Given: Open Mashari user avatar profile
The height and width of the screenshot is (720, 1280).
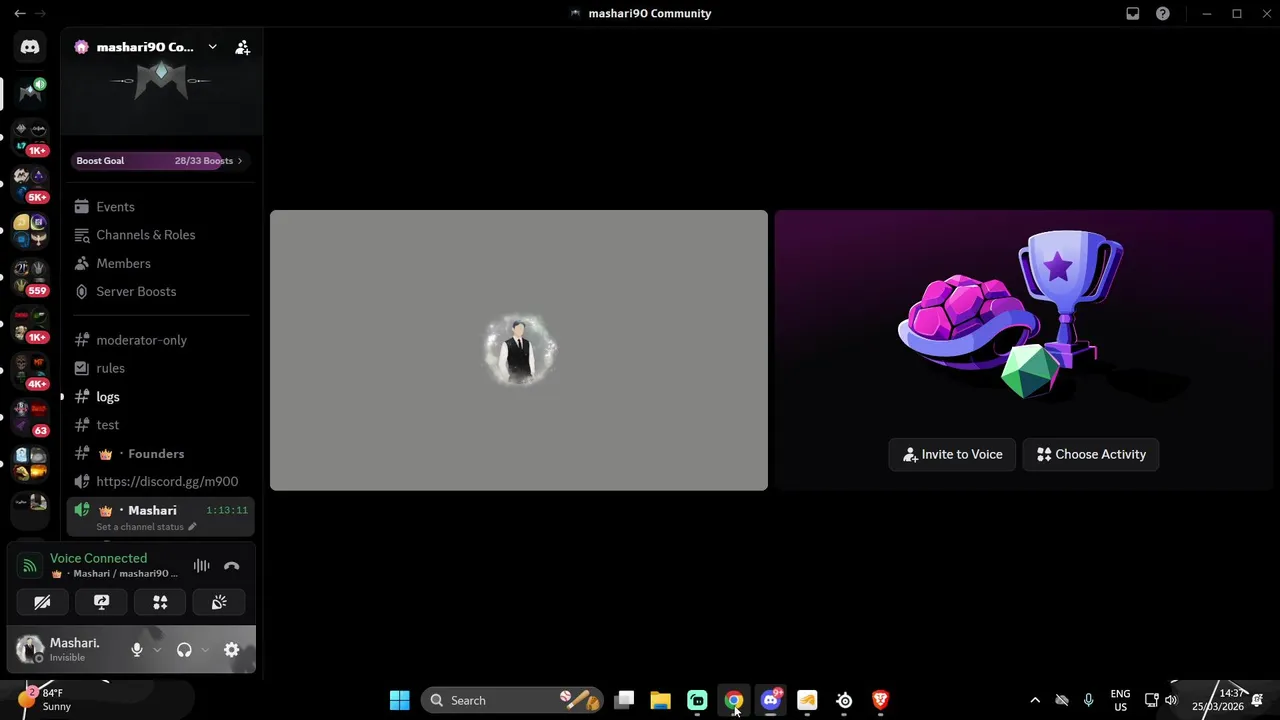Looking at the screenshot, I should [30, 649].
